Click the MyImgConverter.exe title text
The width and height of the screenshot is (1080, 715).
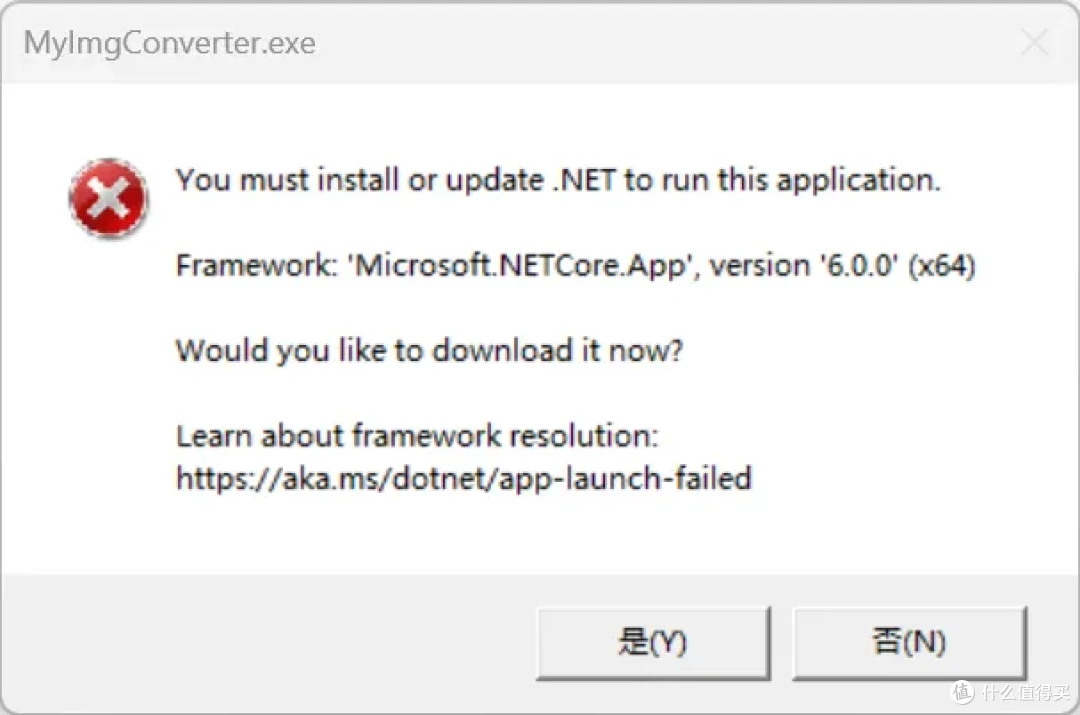pyautogui.click(x=169, y=43)
